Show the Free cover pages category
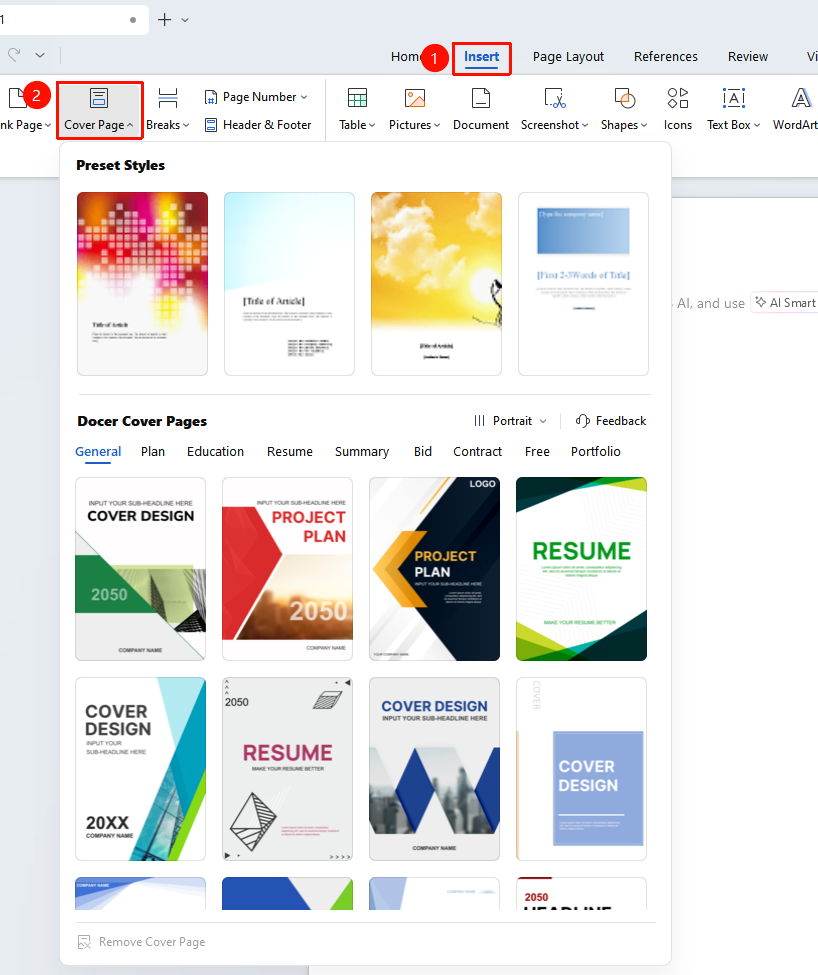Viewport: 818px width, 975px height. [537, 451]
